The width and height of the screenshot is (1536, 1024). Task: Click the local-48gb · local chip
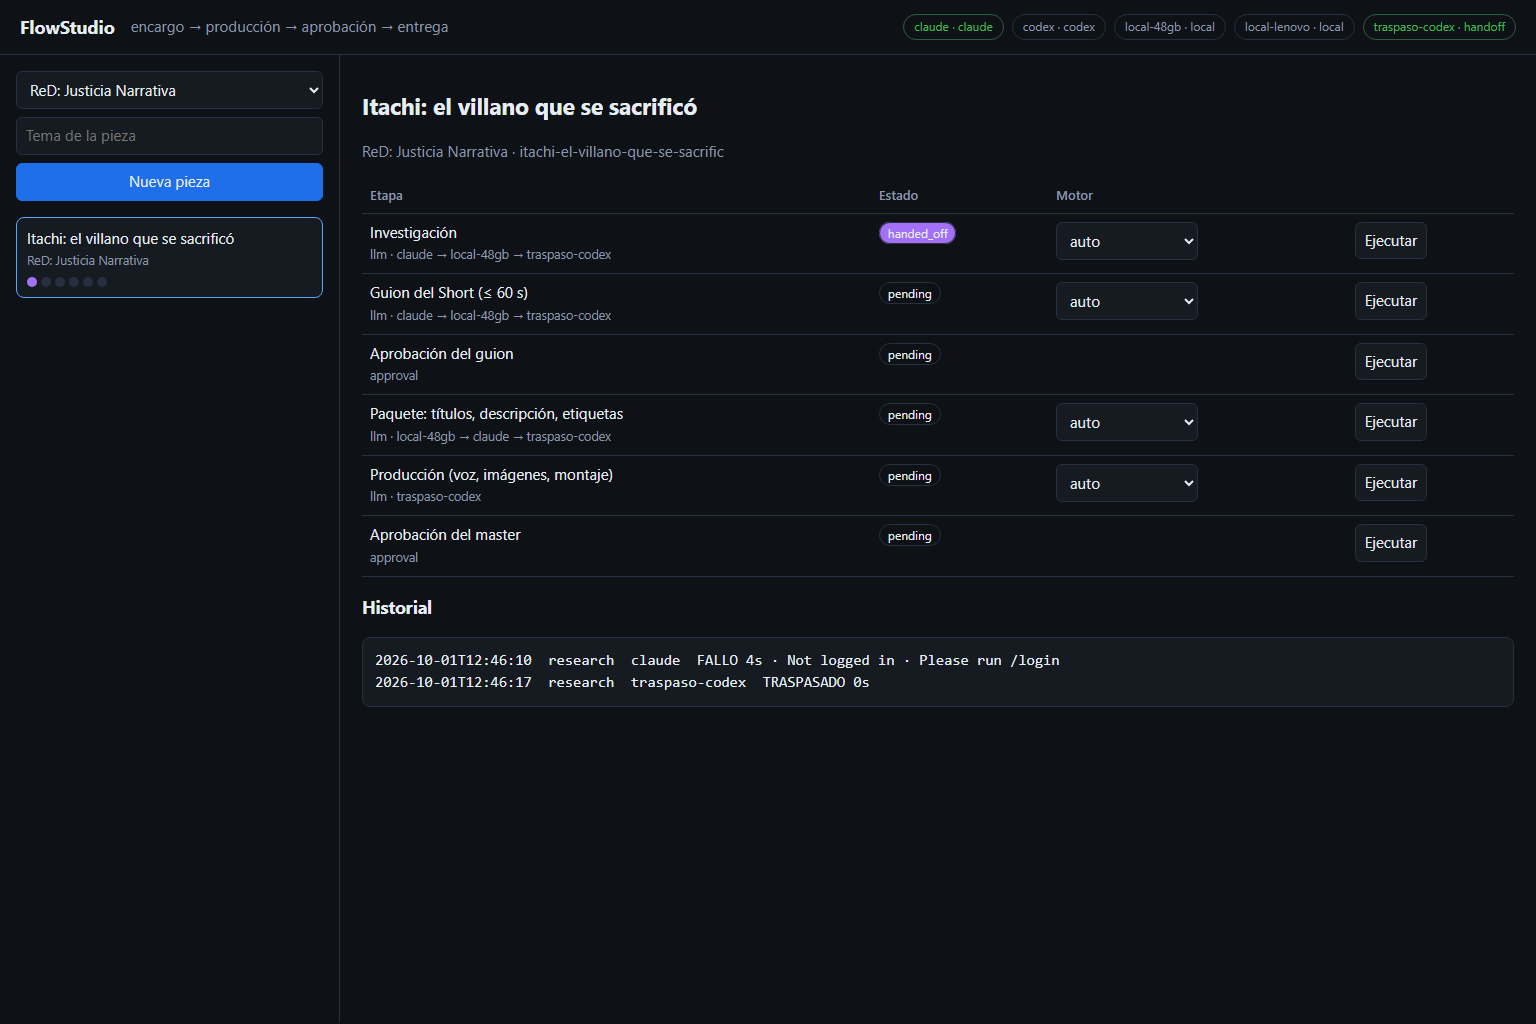[x=1169, y=27]
